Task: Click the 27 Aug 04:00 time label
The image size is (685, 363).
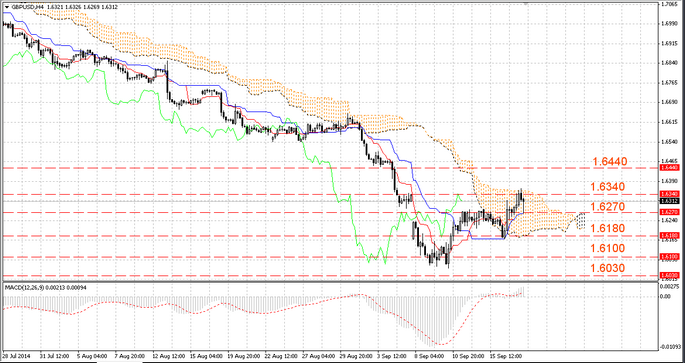Action: [317, 355]
